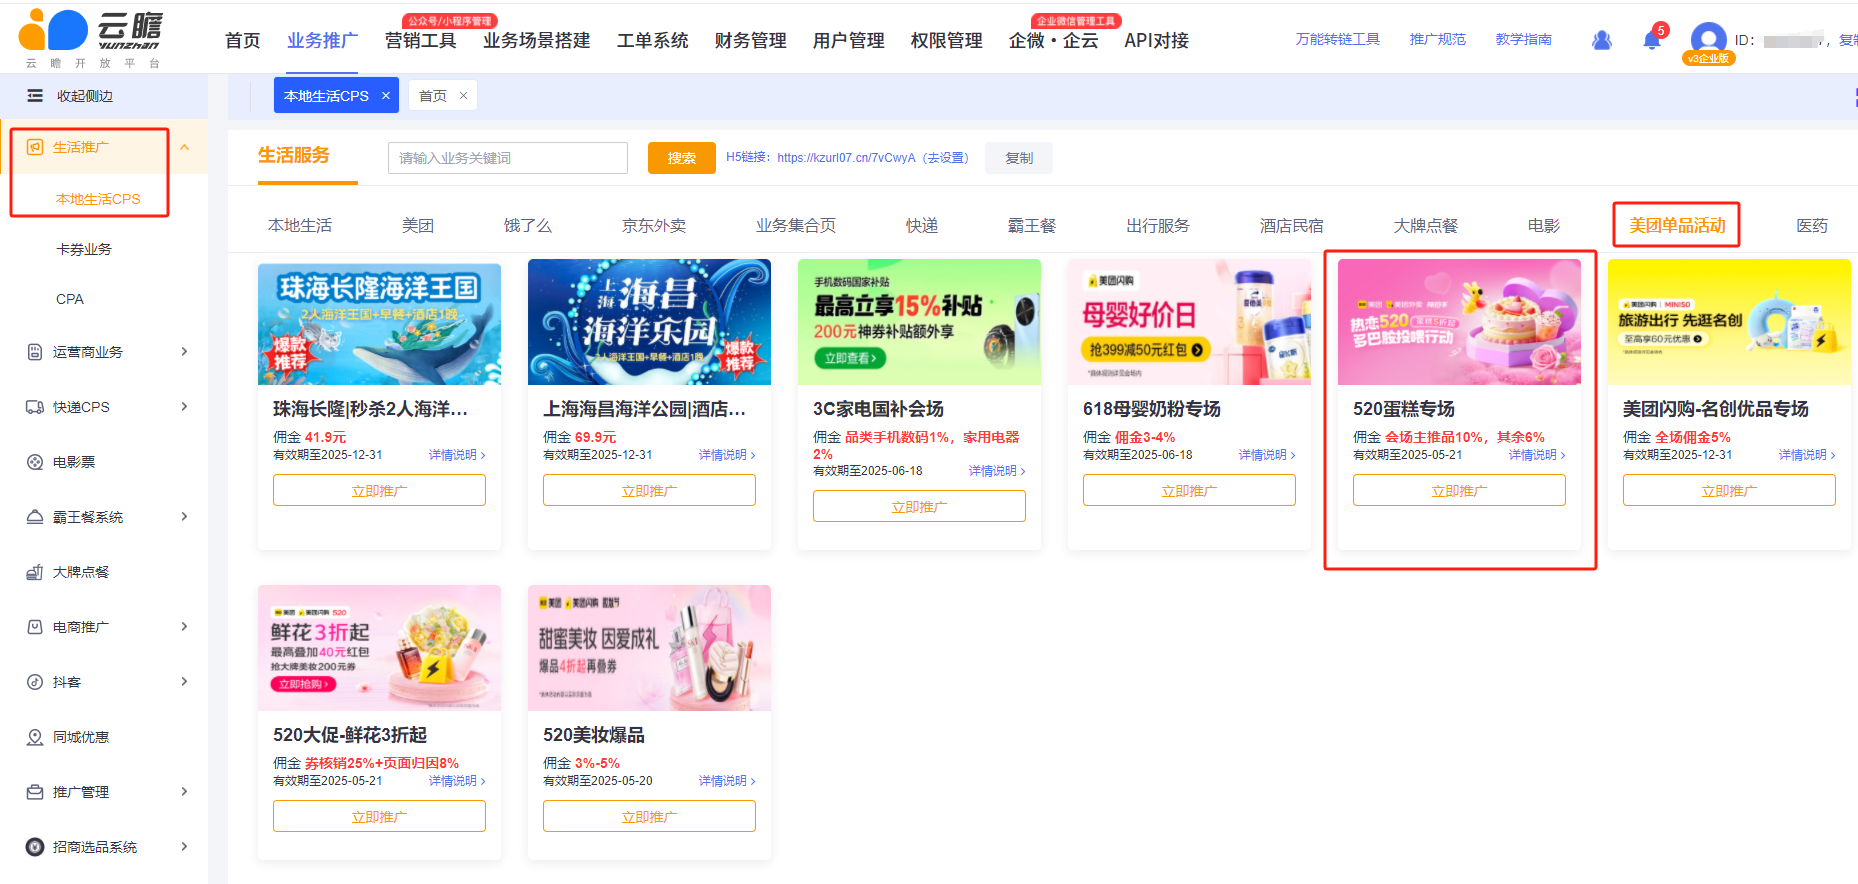The width and height of the screenshot is (1858, 884).
Task: Open the 营销工具 top menu
Action: click(420, 41)
